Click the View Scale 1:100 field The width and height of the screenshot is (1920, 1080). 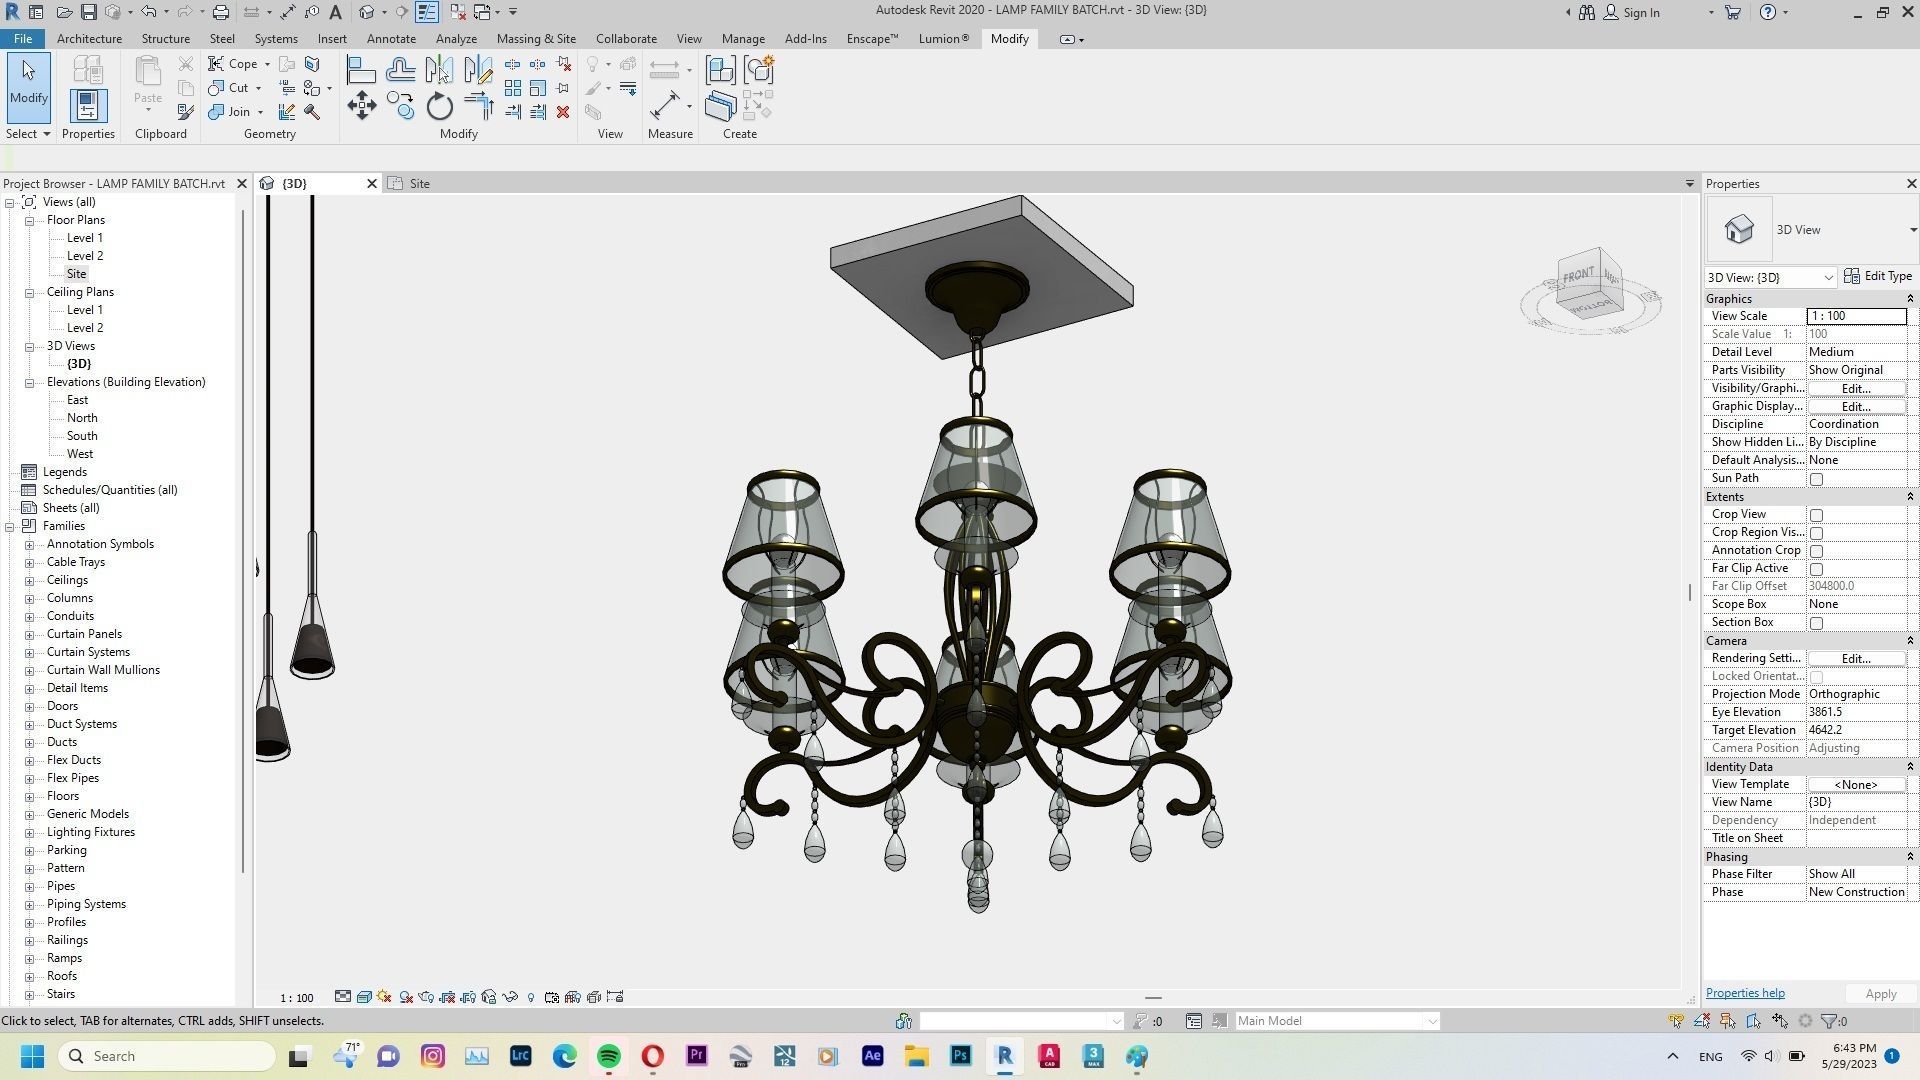click(x=1856, y=316)
